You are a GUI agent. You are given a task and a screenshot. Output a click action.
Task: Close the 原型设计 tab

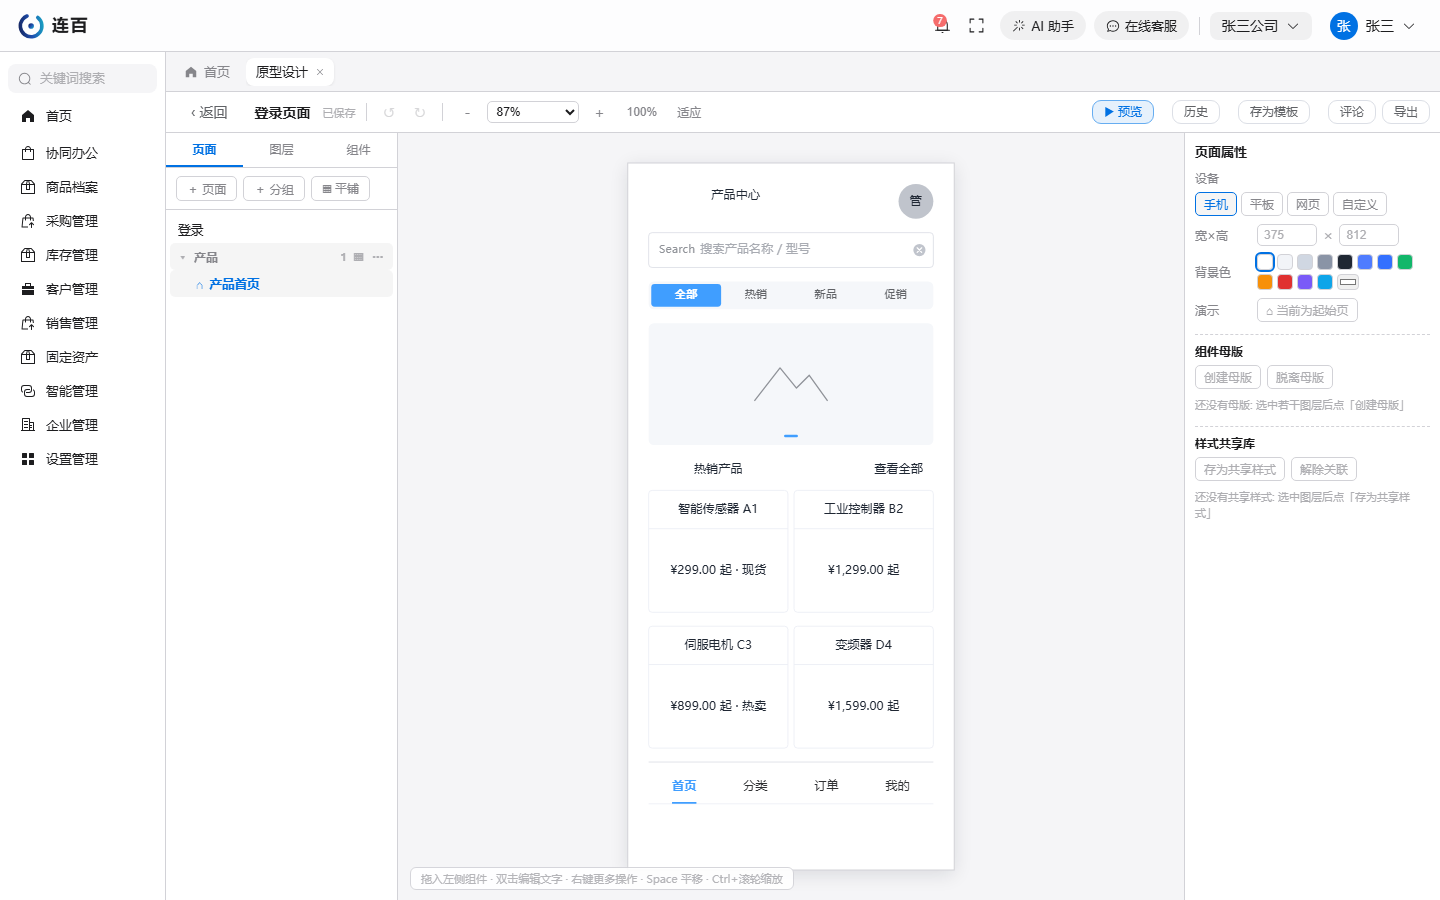320,72
